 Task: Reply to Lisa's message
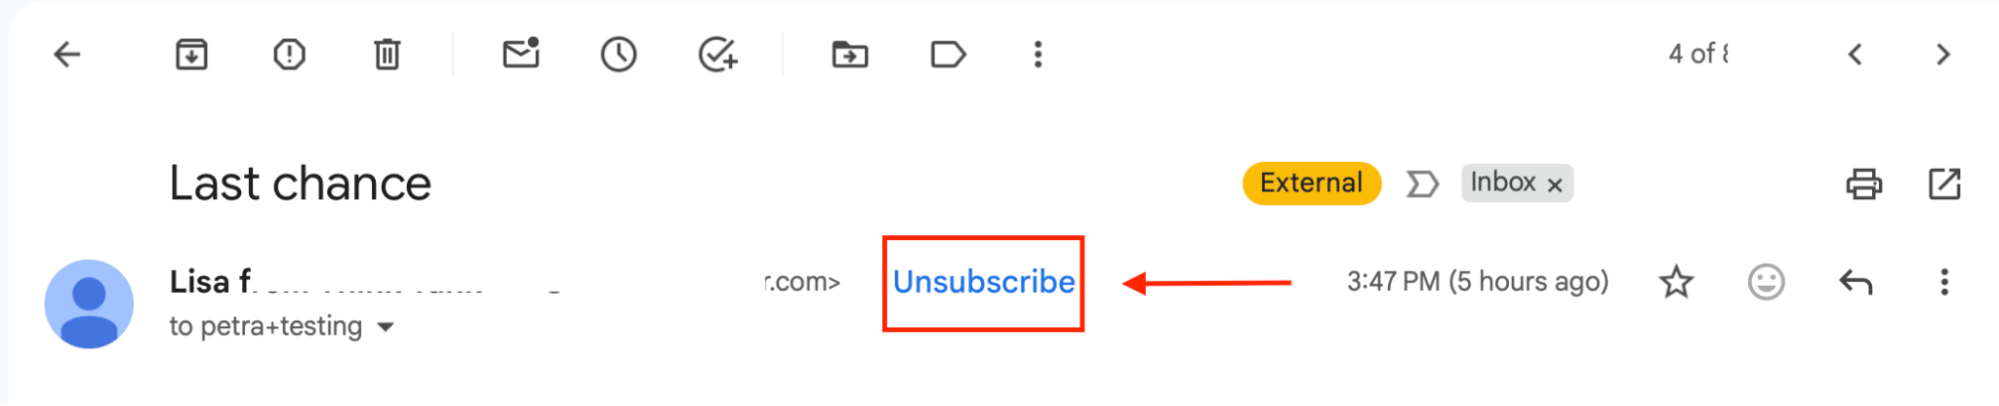click(1855, 282)
